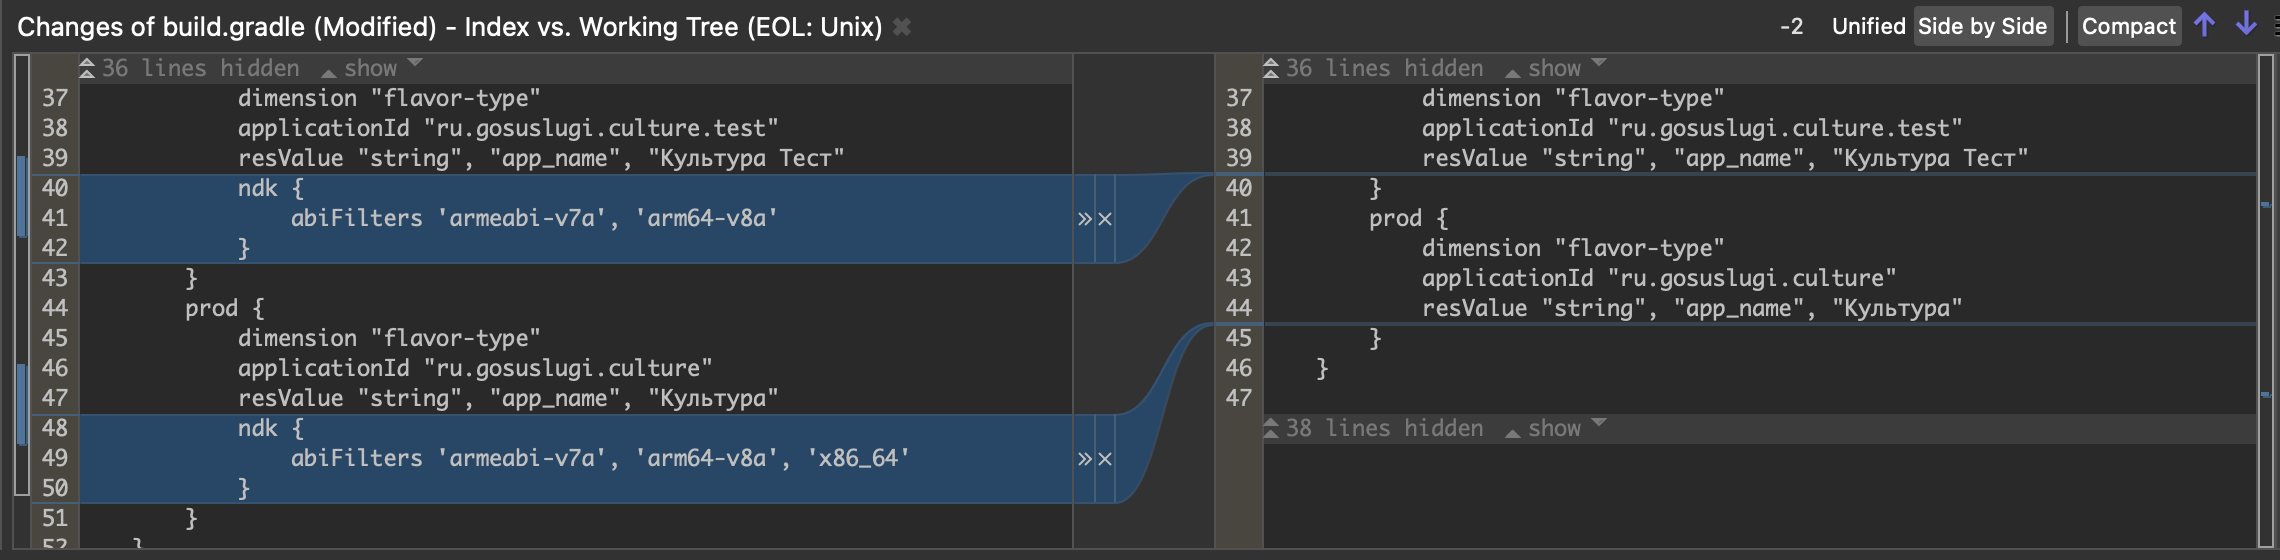2280x560 pixels.
Task: Remove left block lines 48-50 using × icon
Action: 1105,459
